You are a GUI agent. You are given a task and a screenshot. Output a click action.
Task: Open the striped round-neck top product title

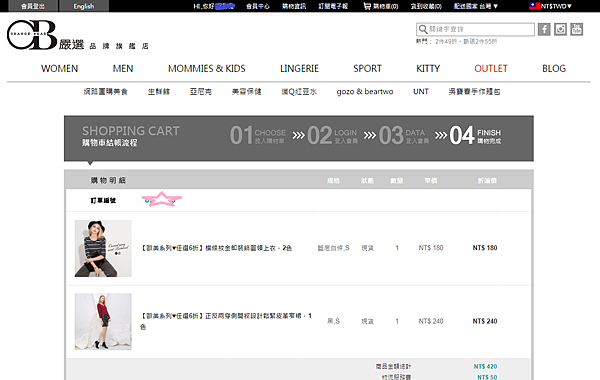[216, 248]
